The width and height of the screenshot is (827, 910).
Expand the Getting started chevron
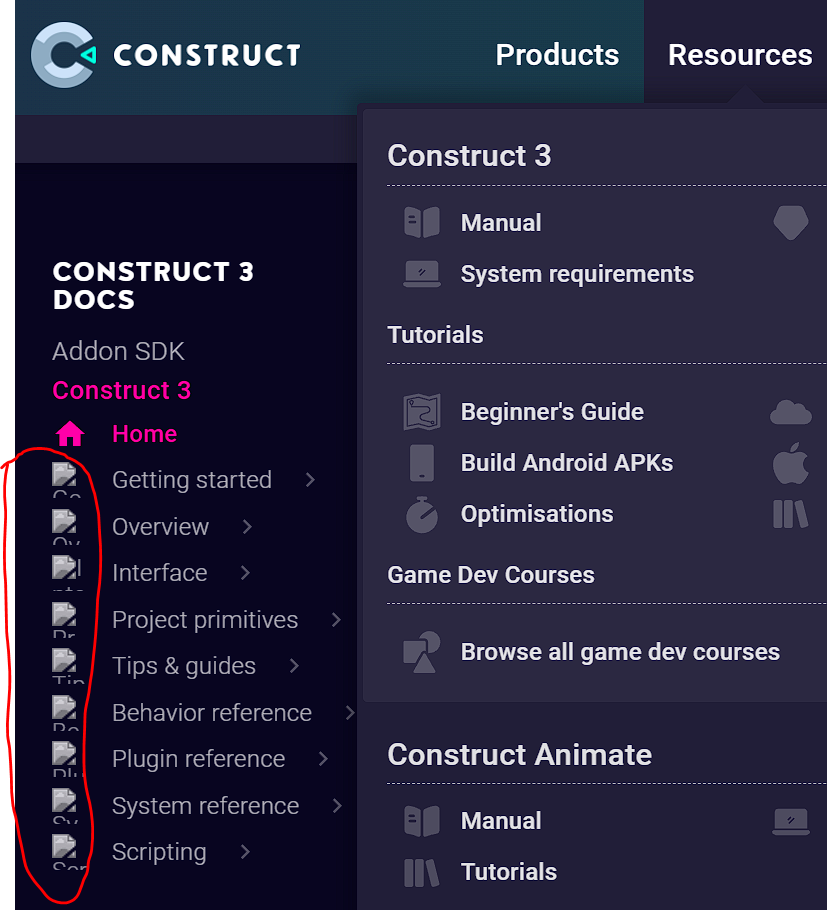[310, 480]
